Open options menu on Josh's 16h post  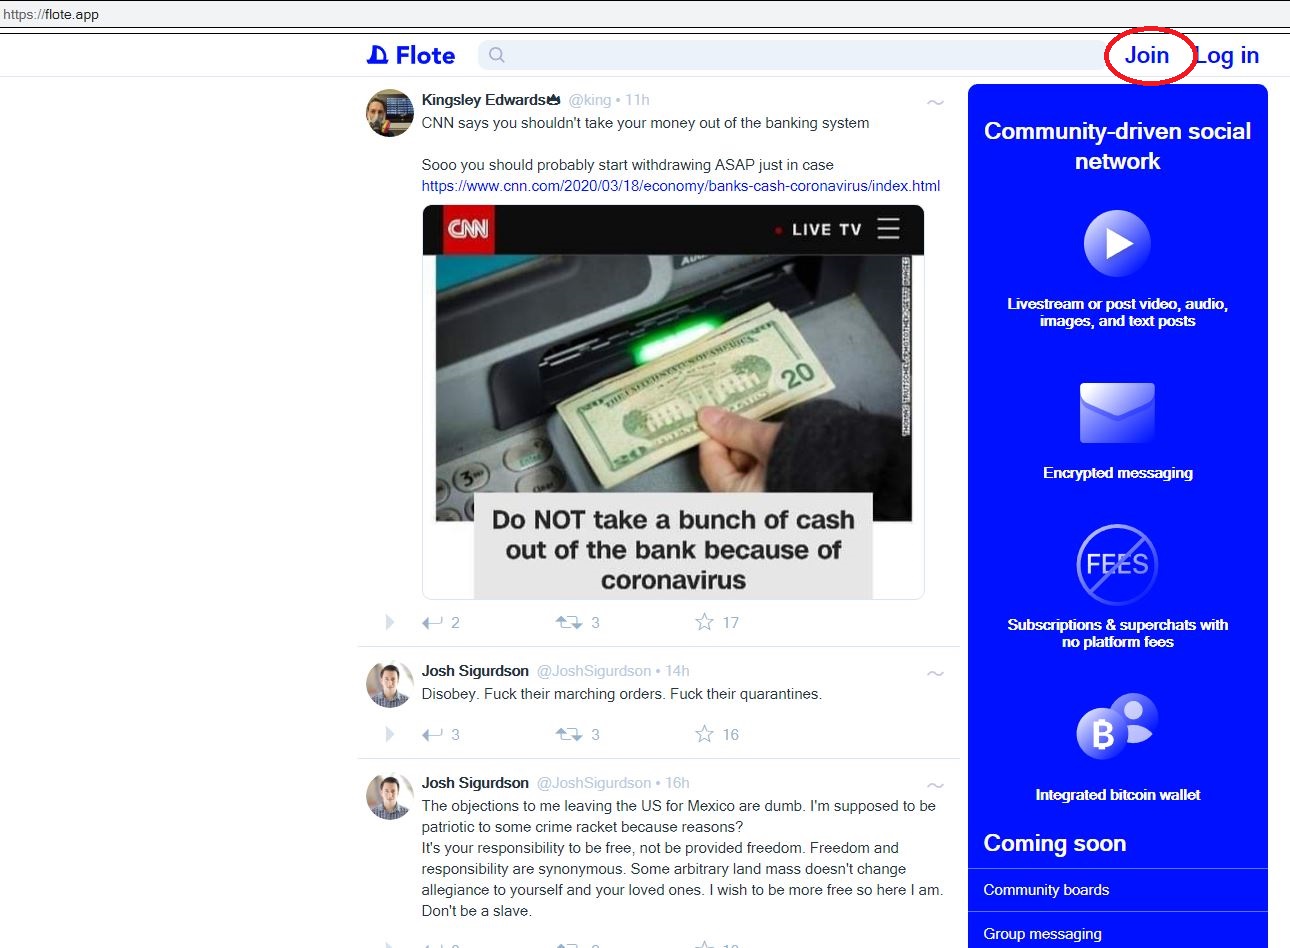935,786
